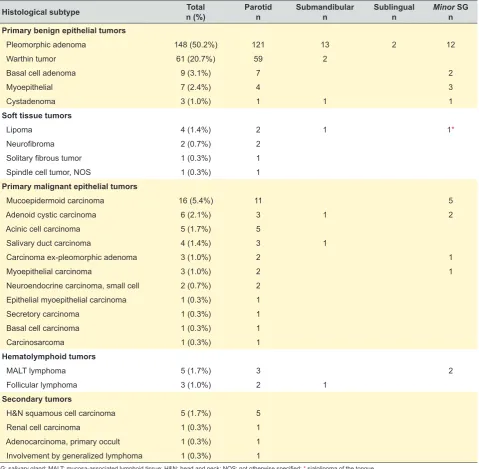Viewport: 479px width, 469px height.
Task: Click the total '7 (2.4%)'
Action: (196, 87)
